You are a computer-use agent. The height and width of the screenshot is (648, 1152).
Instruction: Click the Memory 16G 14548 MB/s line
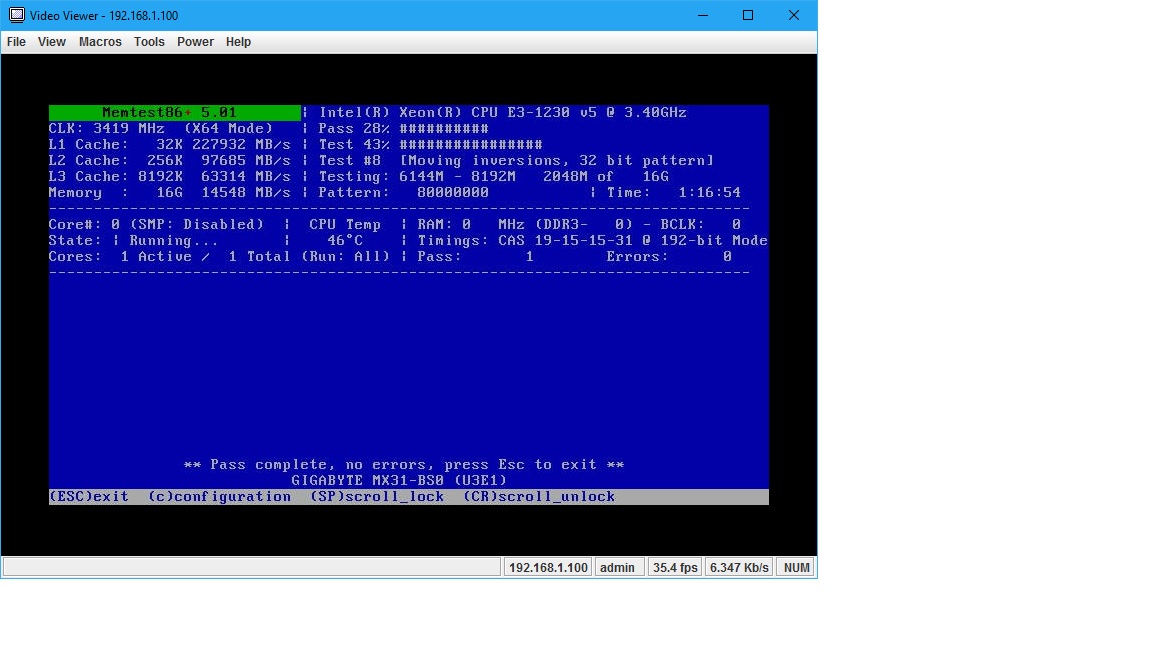pos(170,192)
